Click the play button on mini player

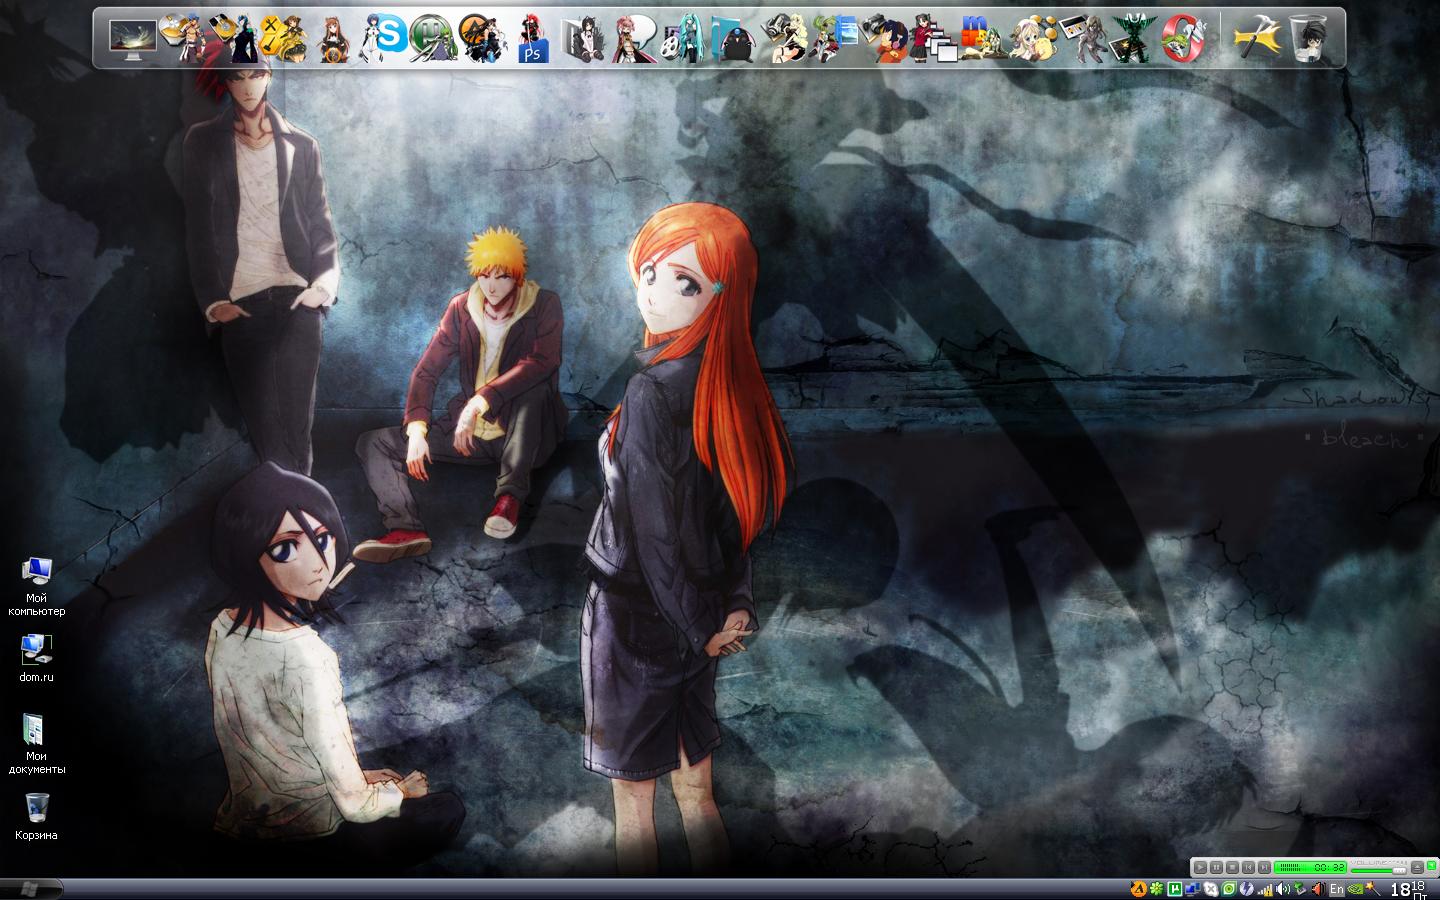click(1201, 868)
